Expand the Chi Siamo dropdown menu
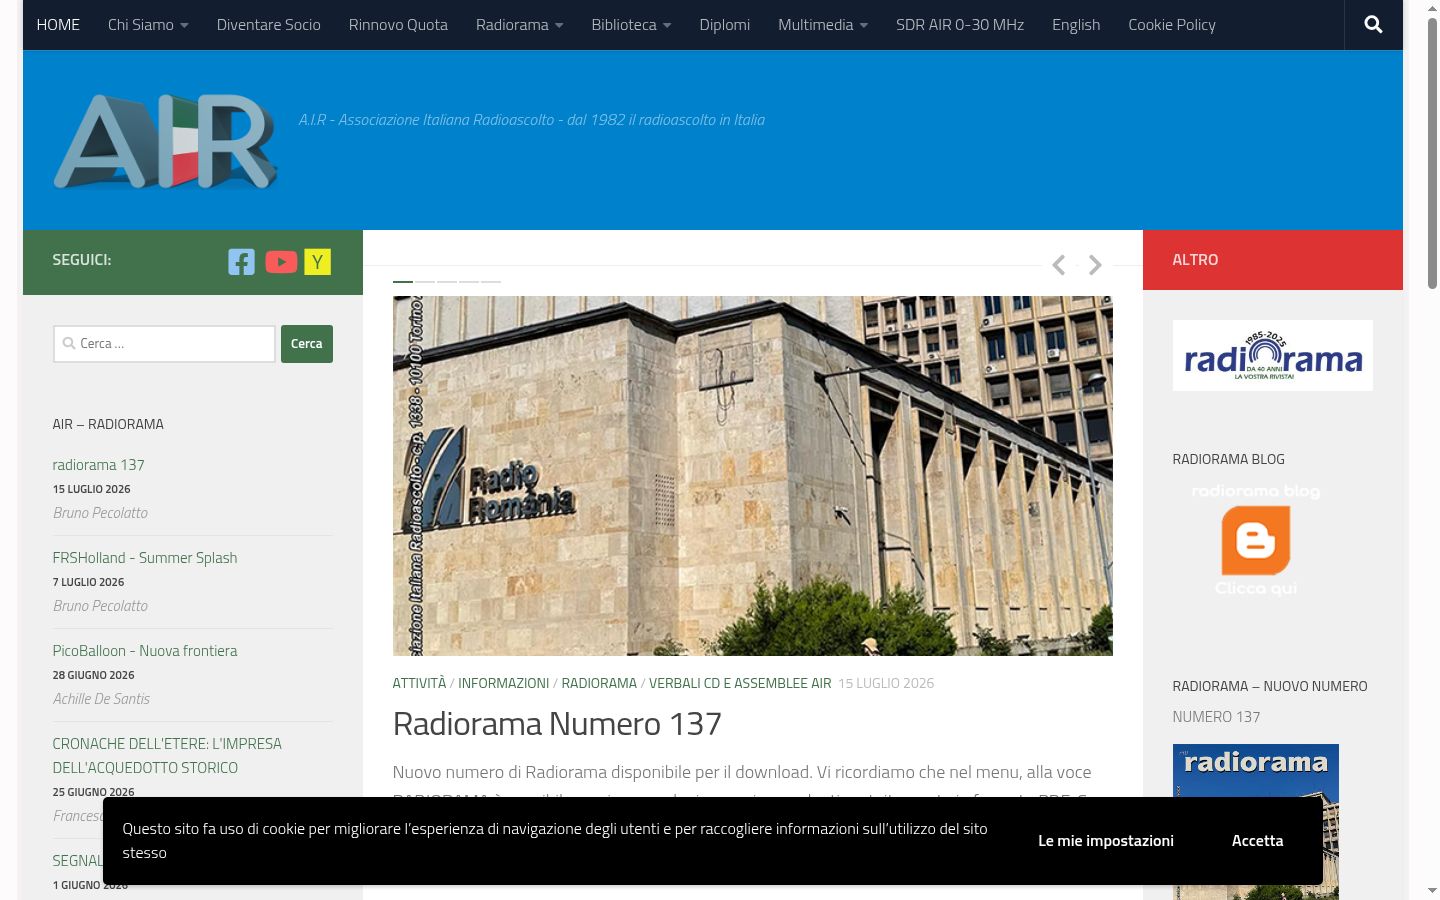This screenshot has height=900, width=1440. (148, 24)
